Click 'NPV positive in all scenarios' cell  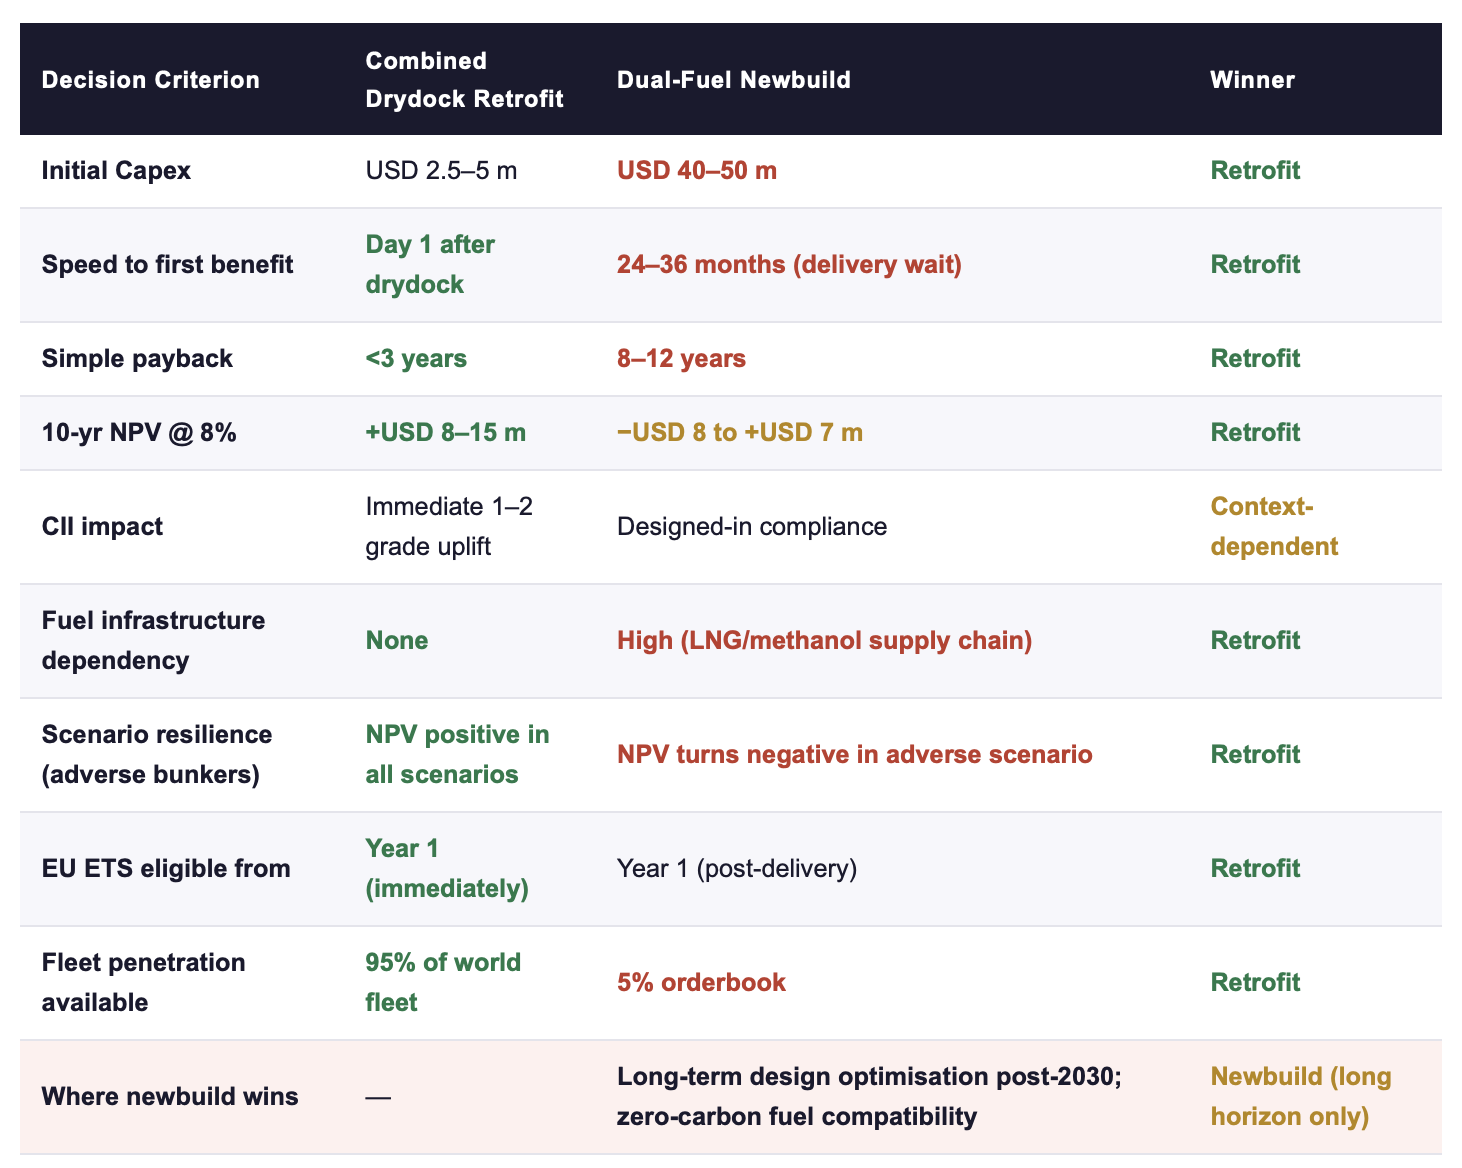[x=457, y=754]
